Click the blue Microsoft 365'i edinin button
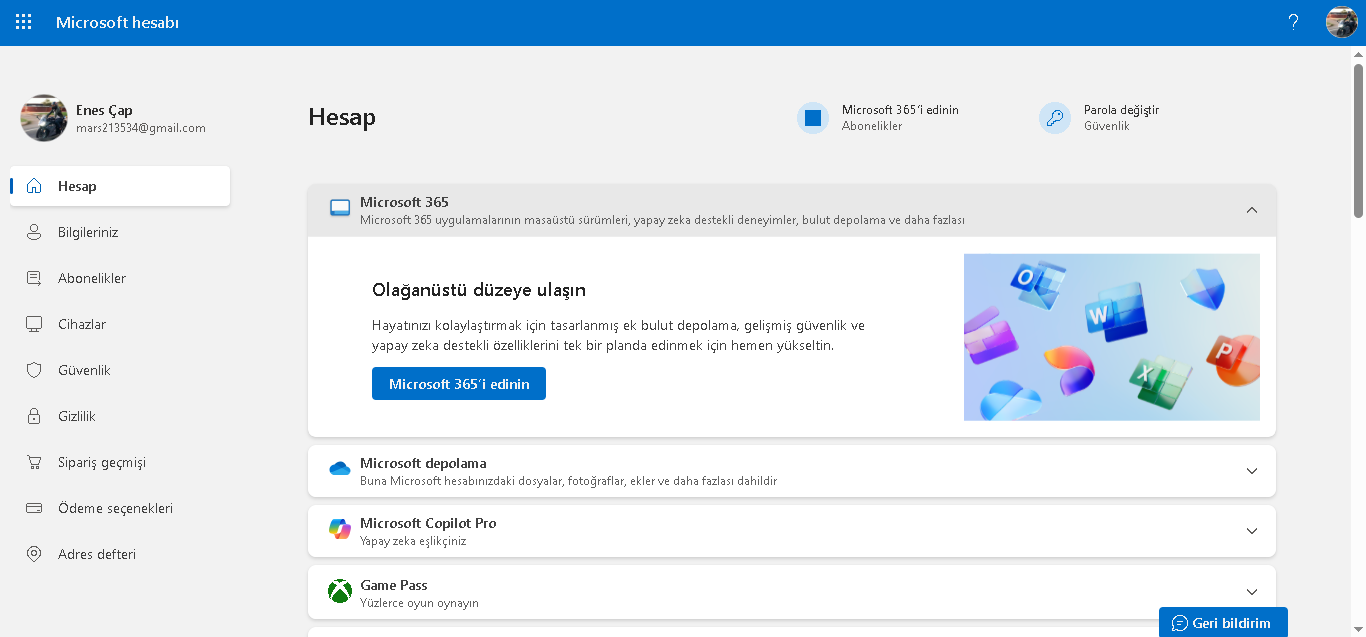This screenshot has width=1366, height=637. click(459, 384)
